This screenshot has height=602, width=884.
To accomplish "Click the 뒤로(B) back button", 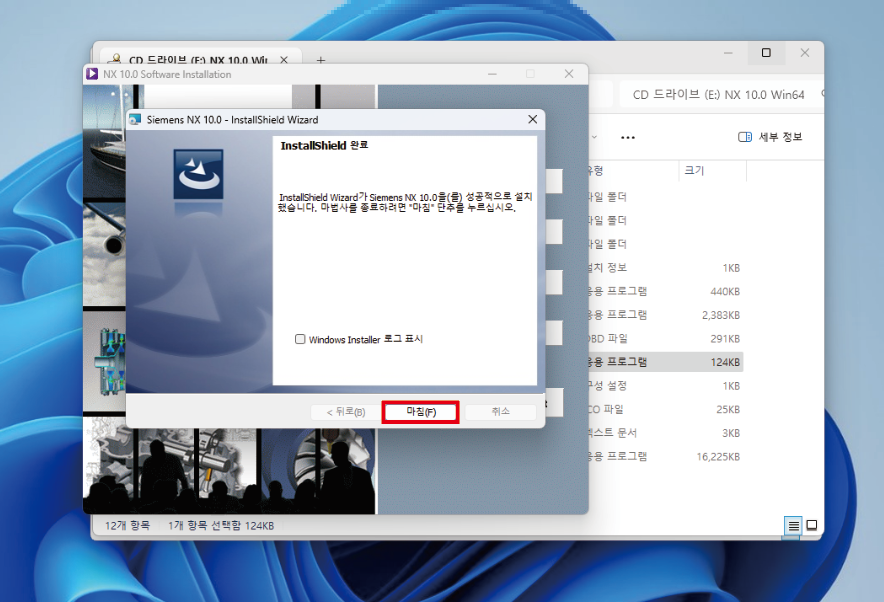I will point(346,412).
